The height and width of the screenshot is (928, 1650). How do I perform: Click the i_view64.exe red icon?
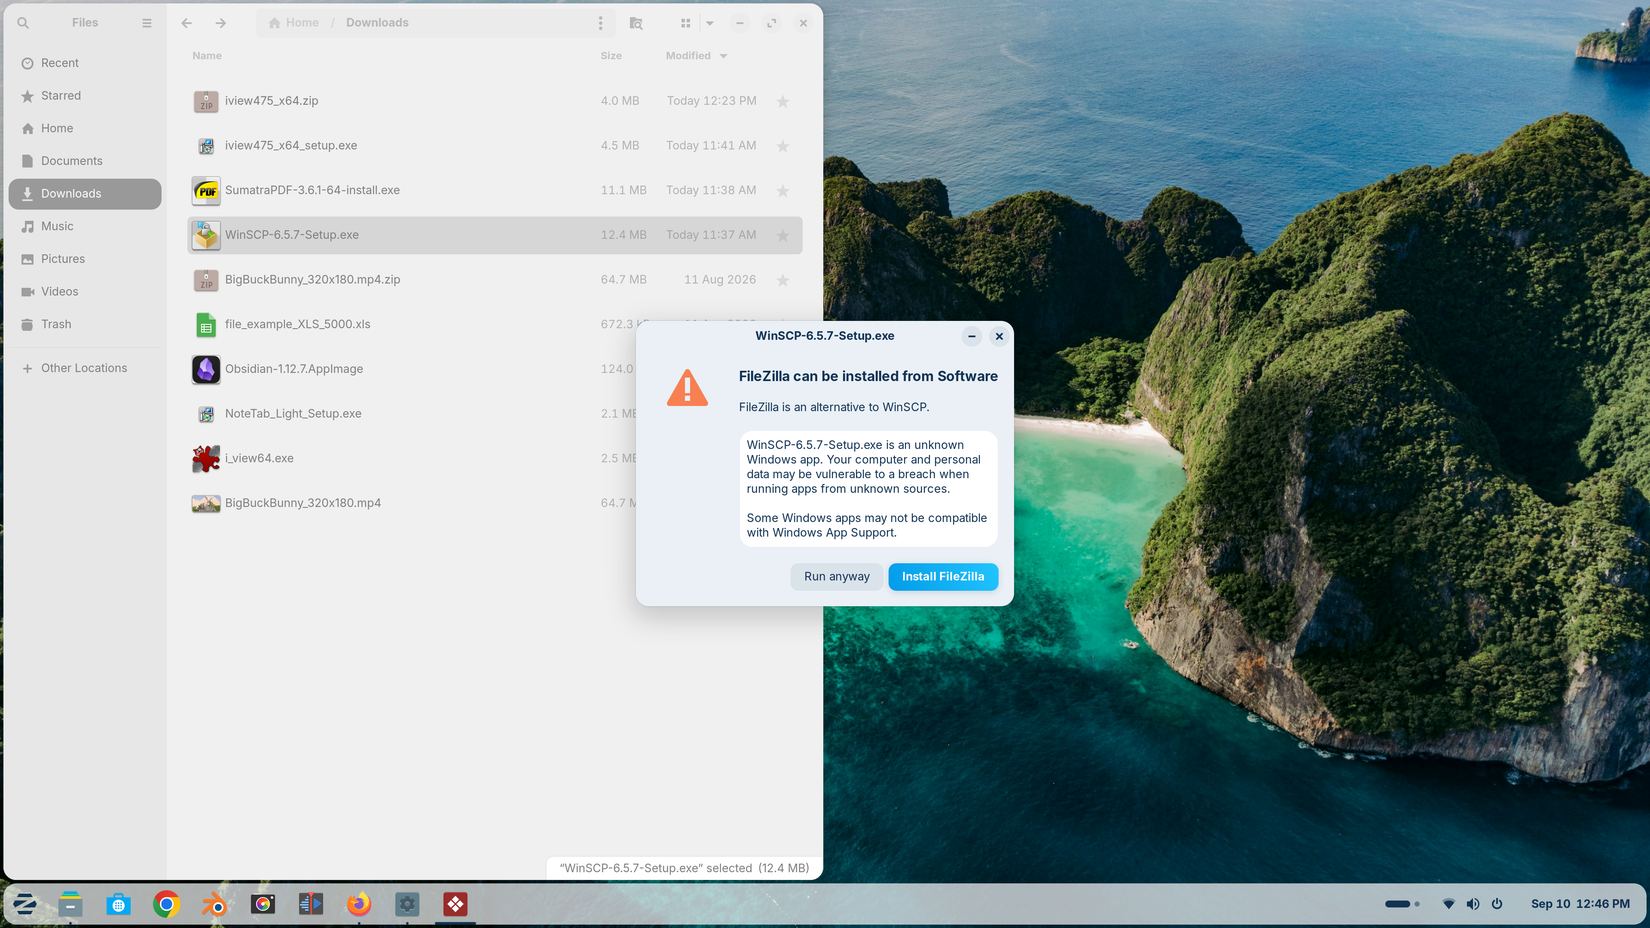tap(206, 459)
